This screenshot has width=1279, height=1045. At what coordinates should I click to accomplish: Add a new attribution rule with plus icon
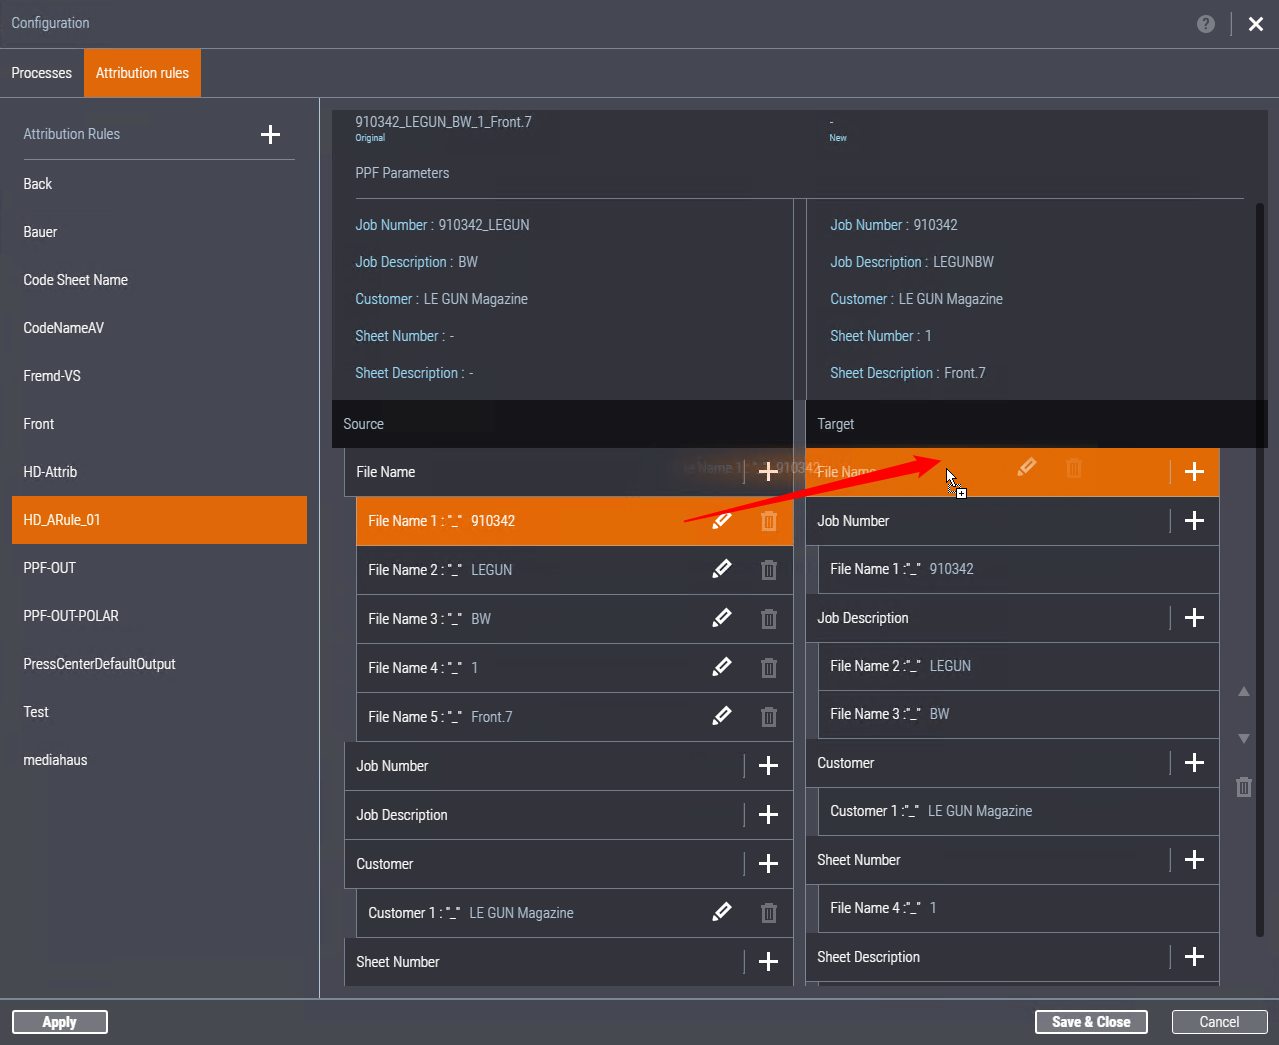[x=270, y=135]
